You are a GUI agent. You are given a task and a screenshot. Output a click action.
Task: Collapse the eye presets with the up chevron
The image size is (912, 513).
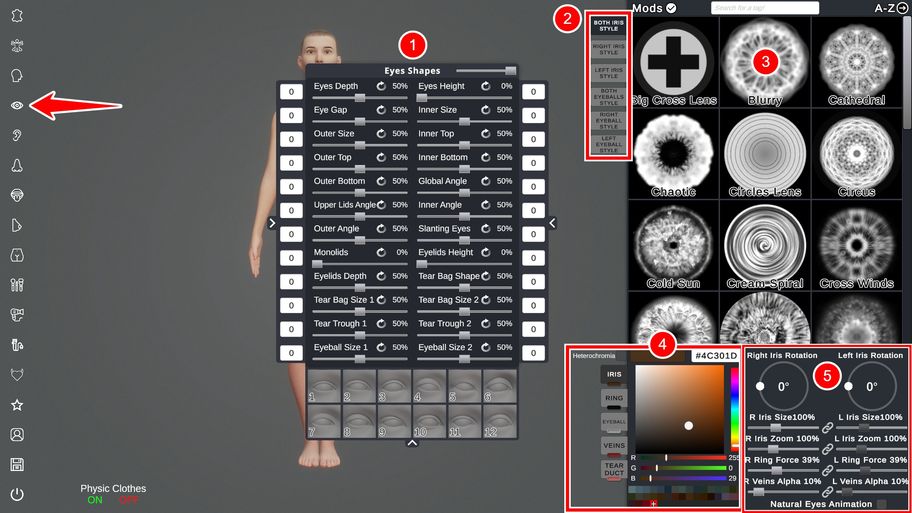[412, 443]
